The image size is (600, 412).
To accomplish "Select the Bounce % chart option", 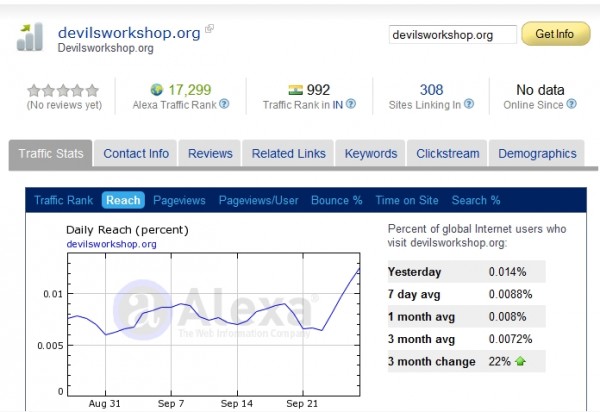I will pyautogui.click(x=337, y=200).
